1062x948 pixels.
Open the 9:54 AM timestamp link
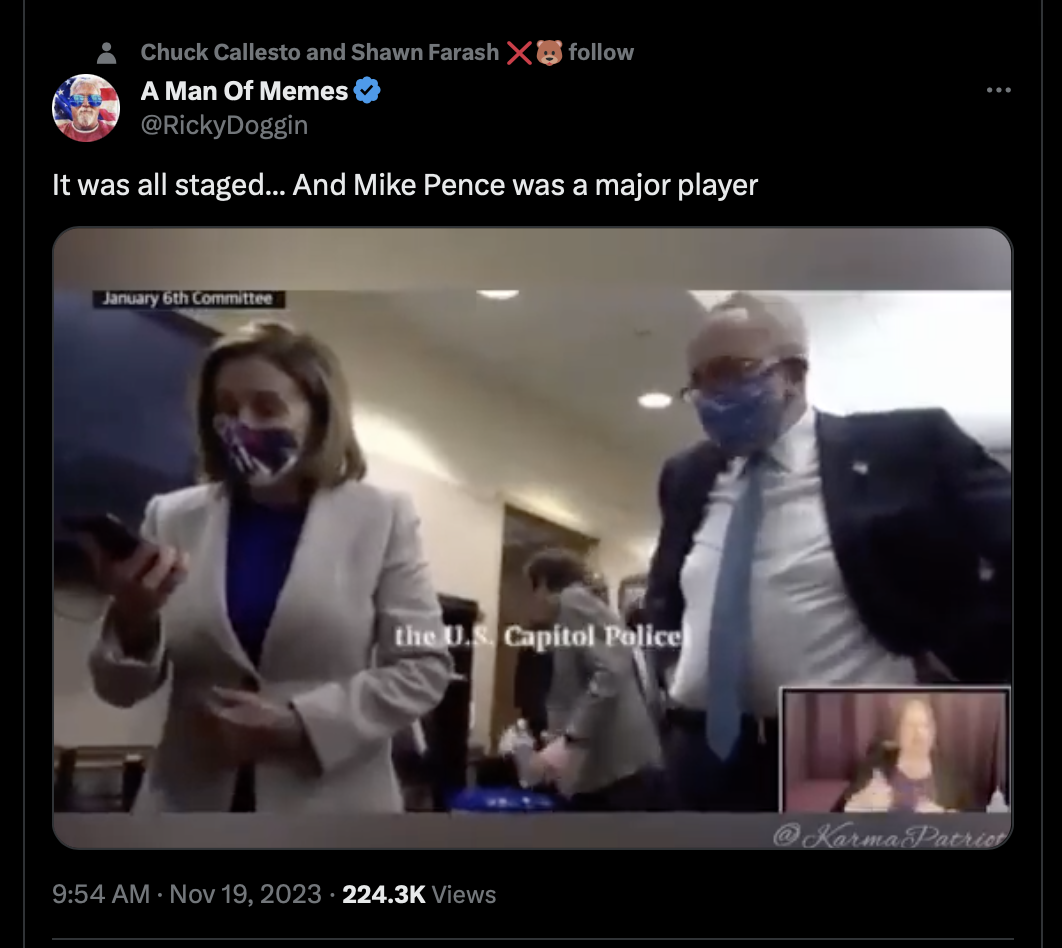click(x=101, y=894)
